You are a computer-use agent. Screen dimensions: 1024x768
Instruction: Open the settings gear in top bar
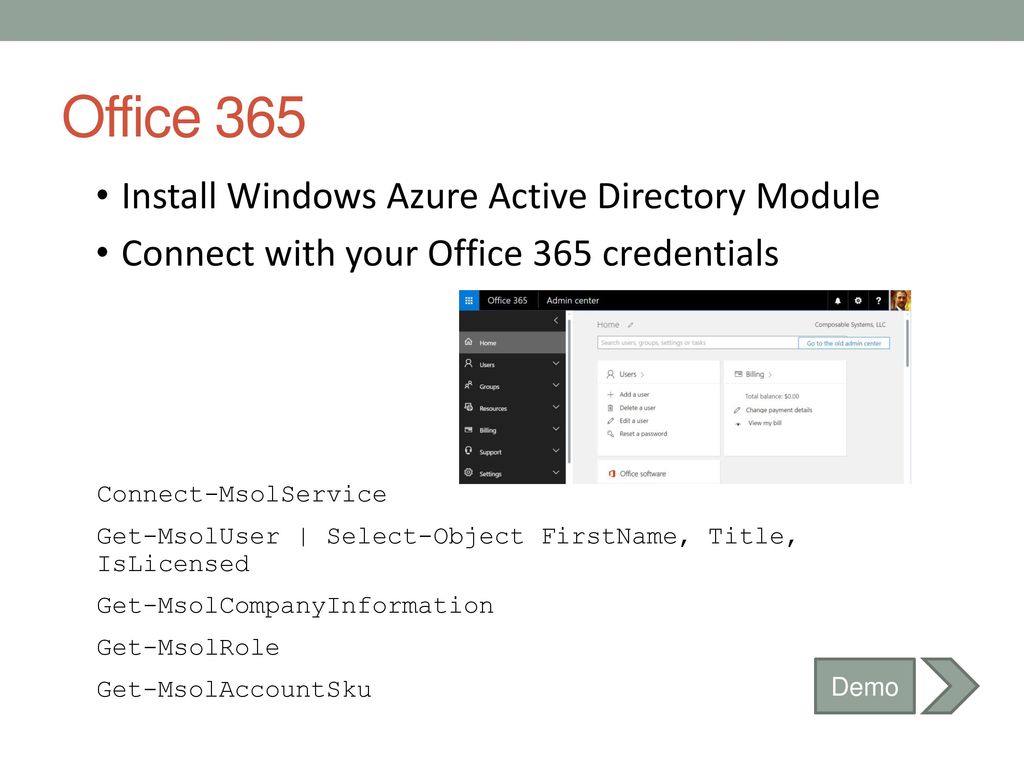[858, 301]
